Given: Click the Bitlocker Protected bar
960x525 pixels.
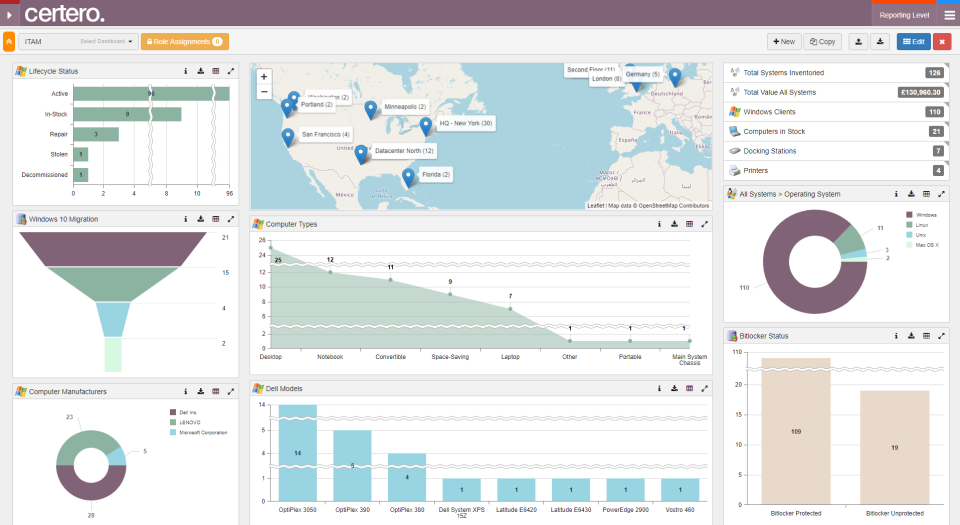Looking at the screenshot, I should 796,431.
